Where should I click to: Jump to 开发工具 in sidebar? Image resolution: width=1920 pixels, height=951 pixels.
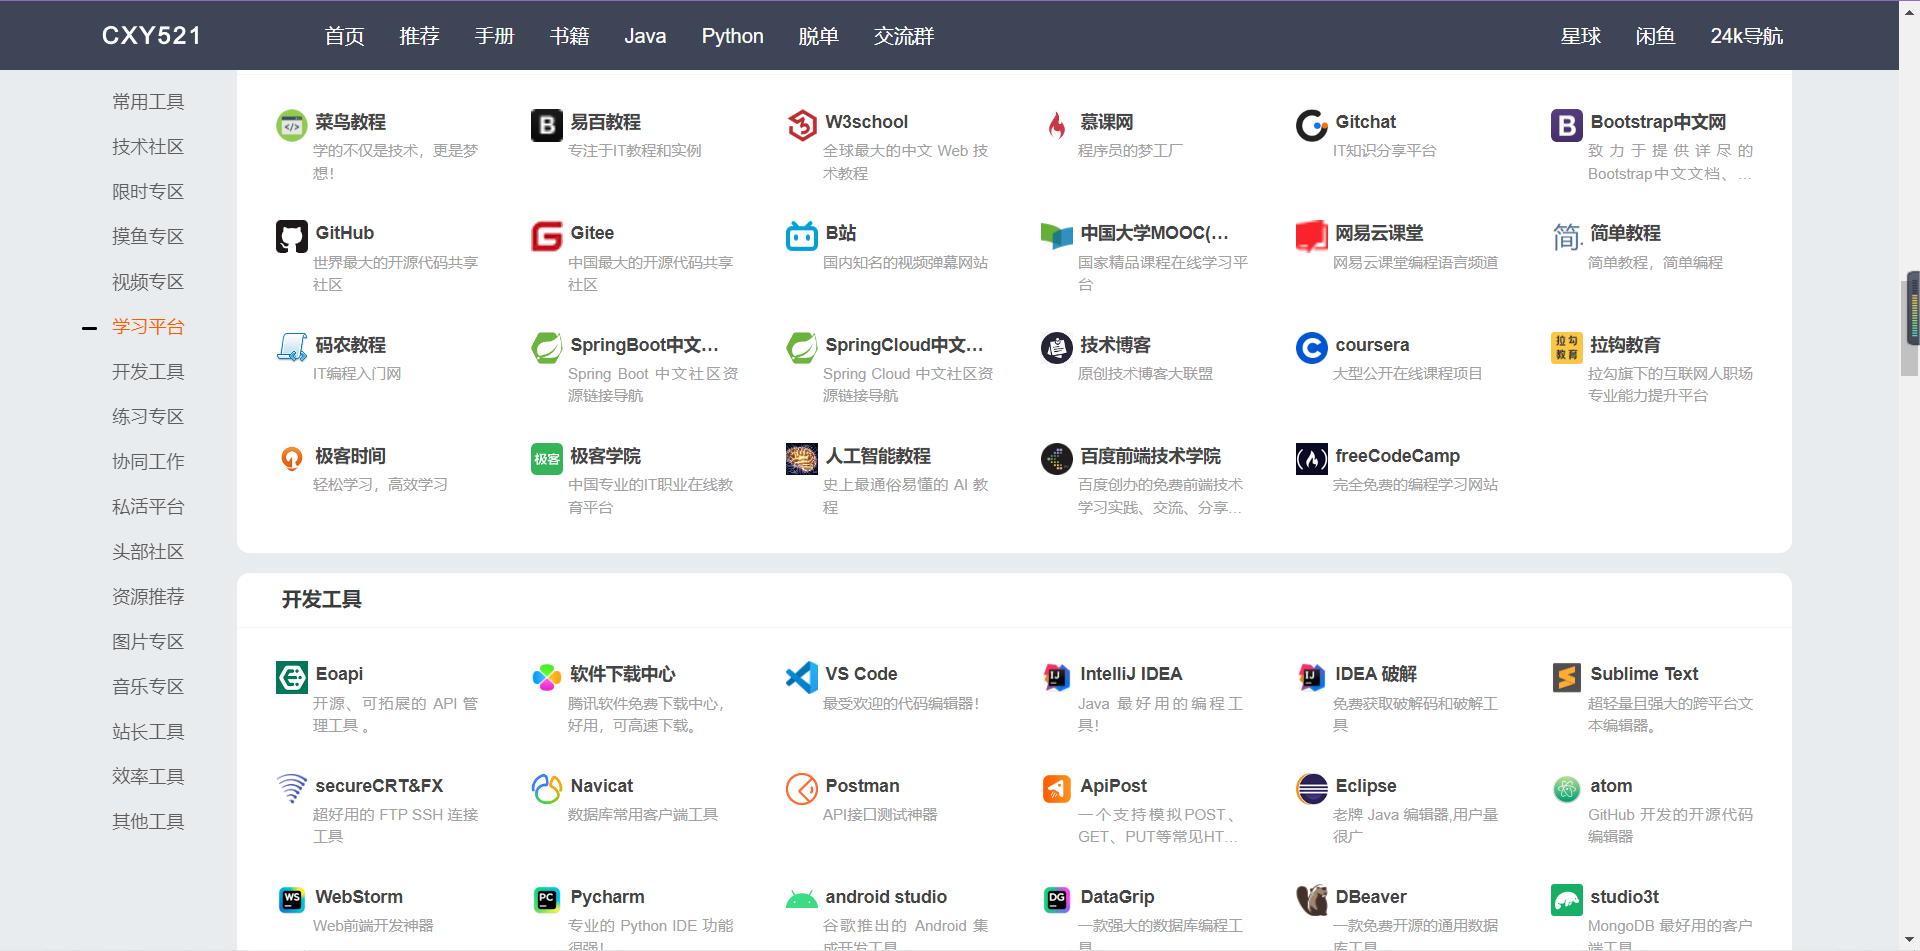click(x=148, y=372)
